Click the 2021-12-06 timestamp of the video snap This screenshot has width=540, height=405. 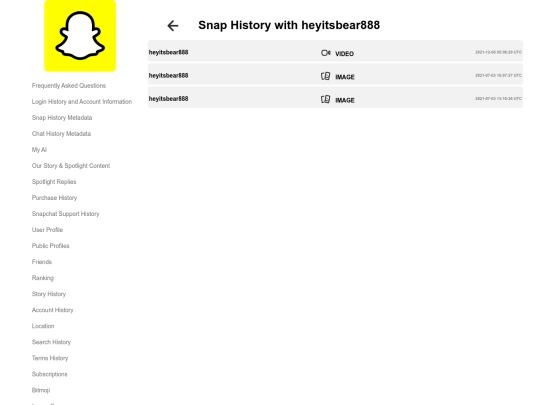click(x=498, y=52)
